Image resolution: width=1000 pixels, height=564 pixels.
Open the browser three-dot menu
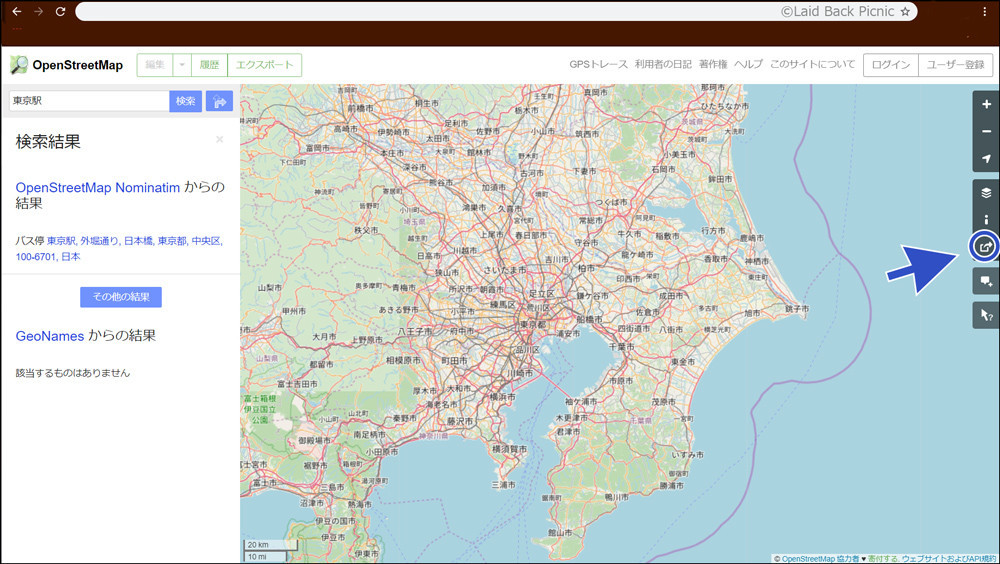[x=985, y=11]
